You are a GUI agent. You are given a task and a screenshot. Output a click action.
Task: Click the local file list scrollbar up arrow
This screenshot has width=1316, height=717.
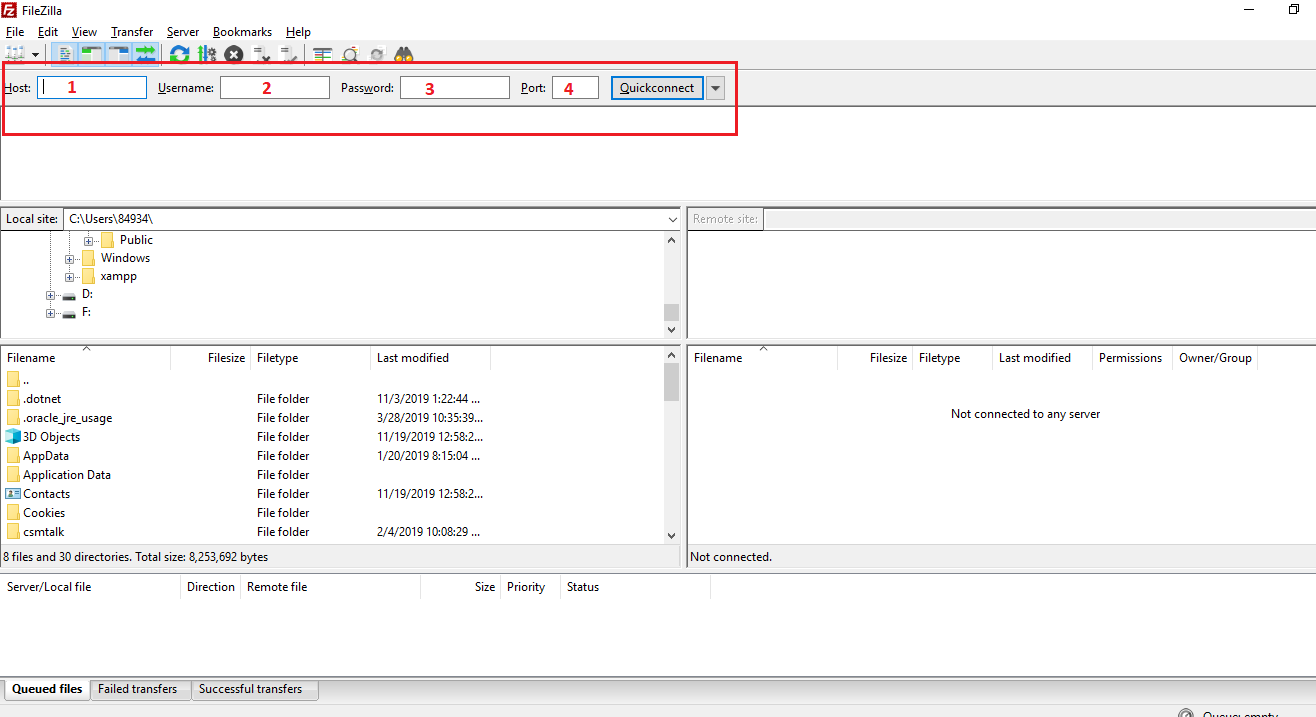pos(671,356)
